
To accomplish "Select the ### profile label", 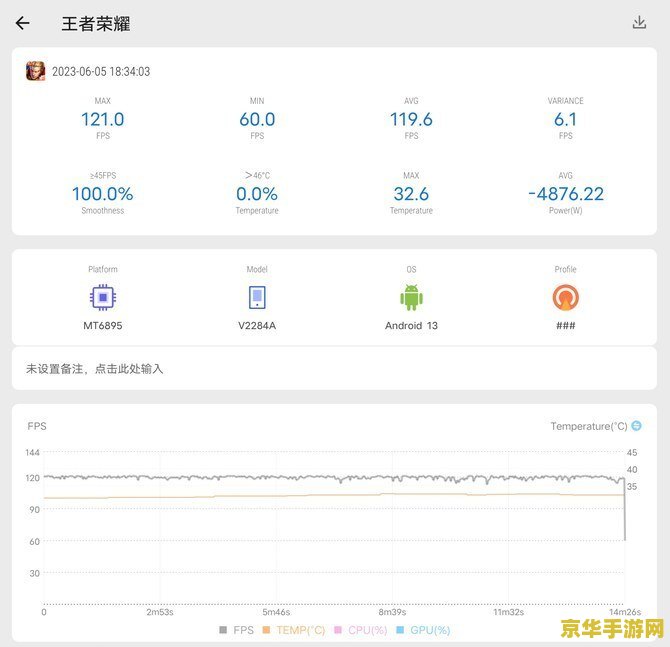I will point(565,326).
